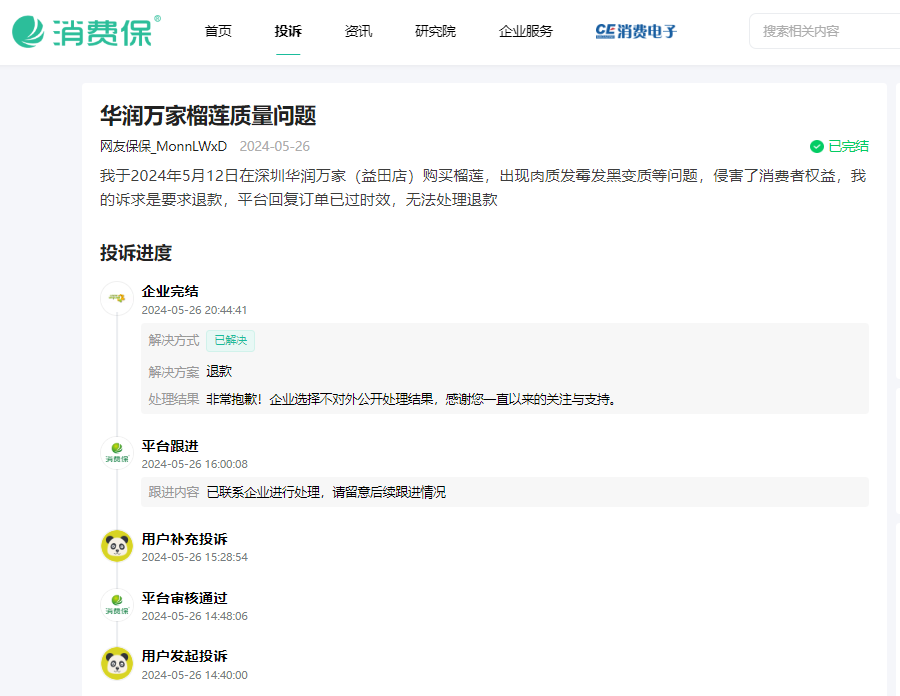Click the 搜索相关内容 search field
This screenshot has width=900, height=696.
coord(830,31)
